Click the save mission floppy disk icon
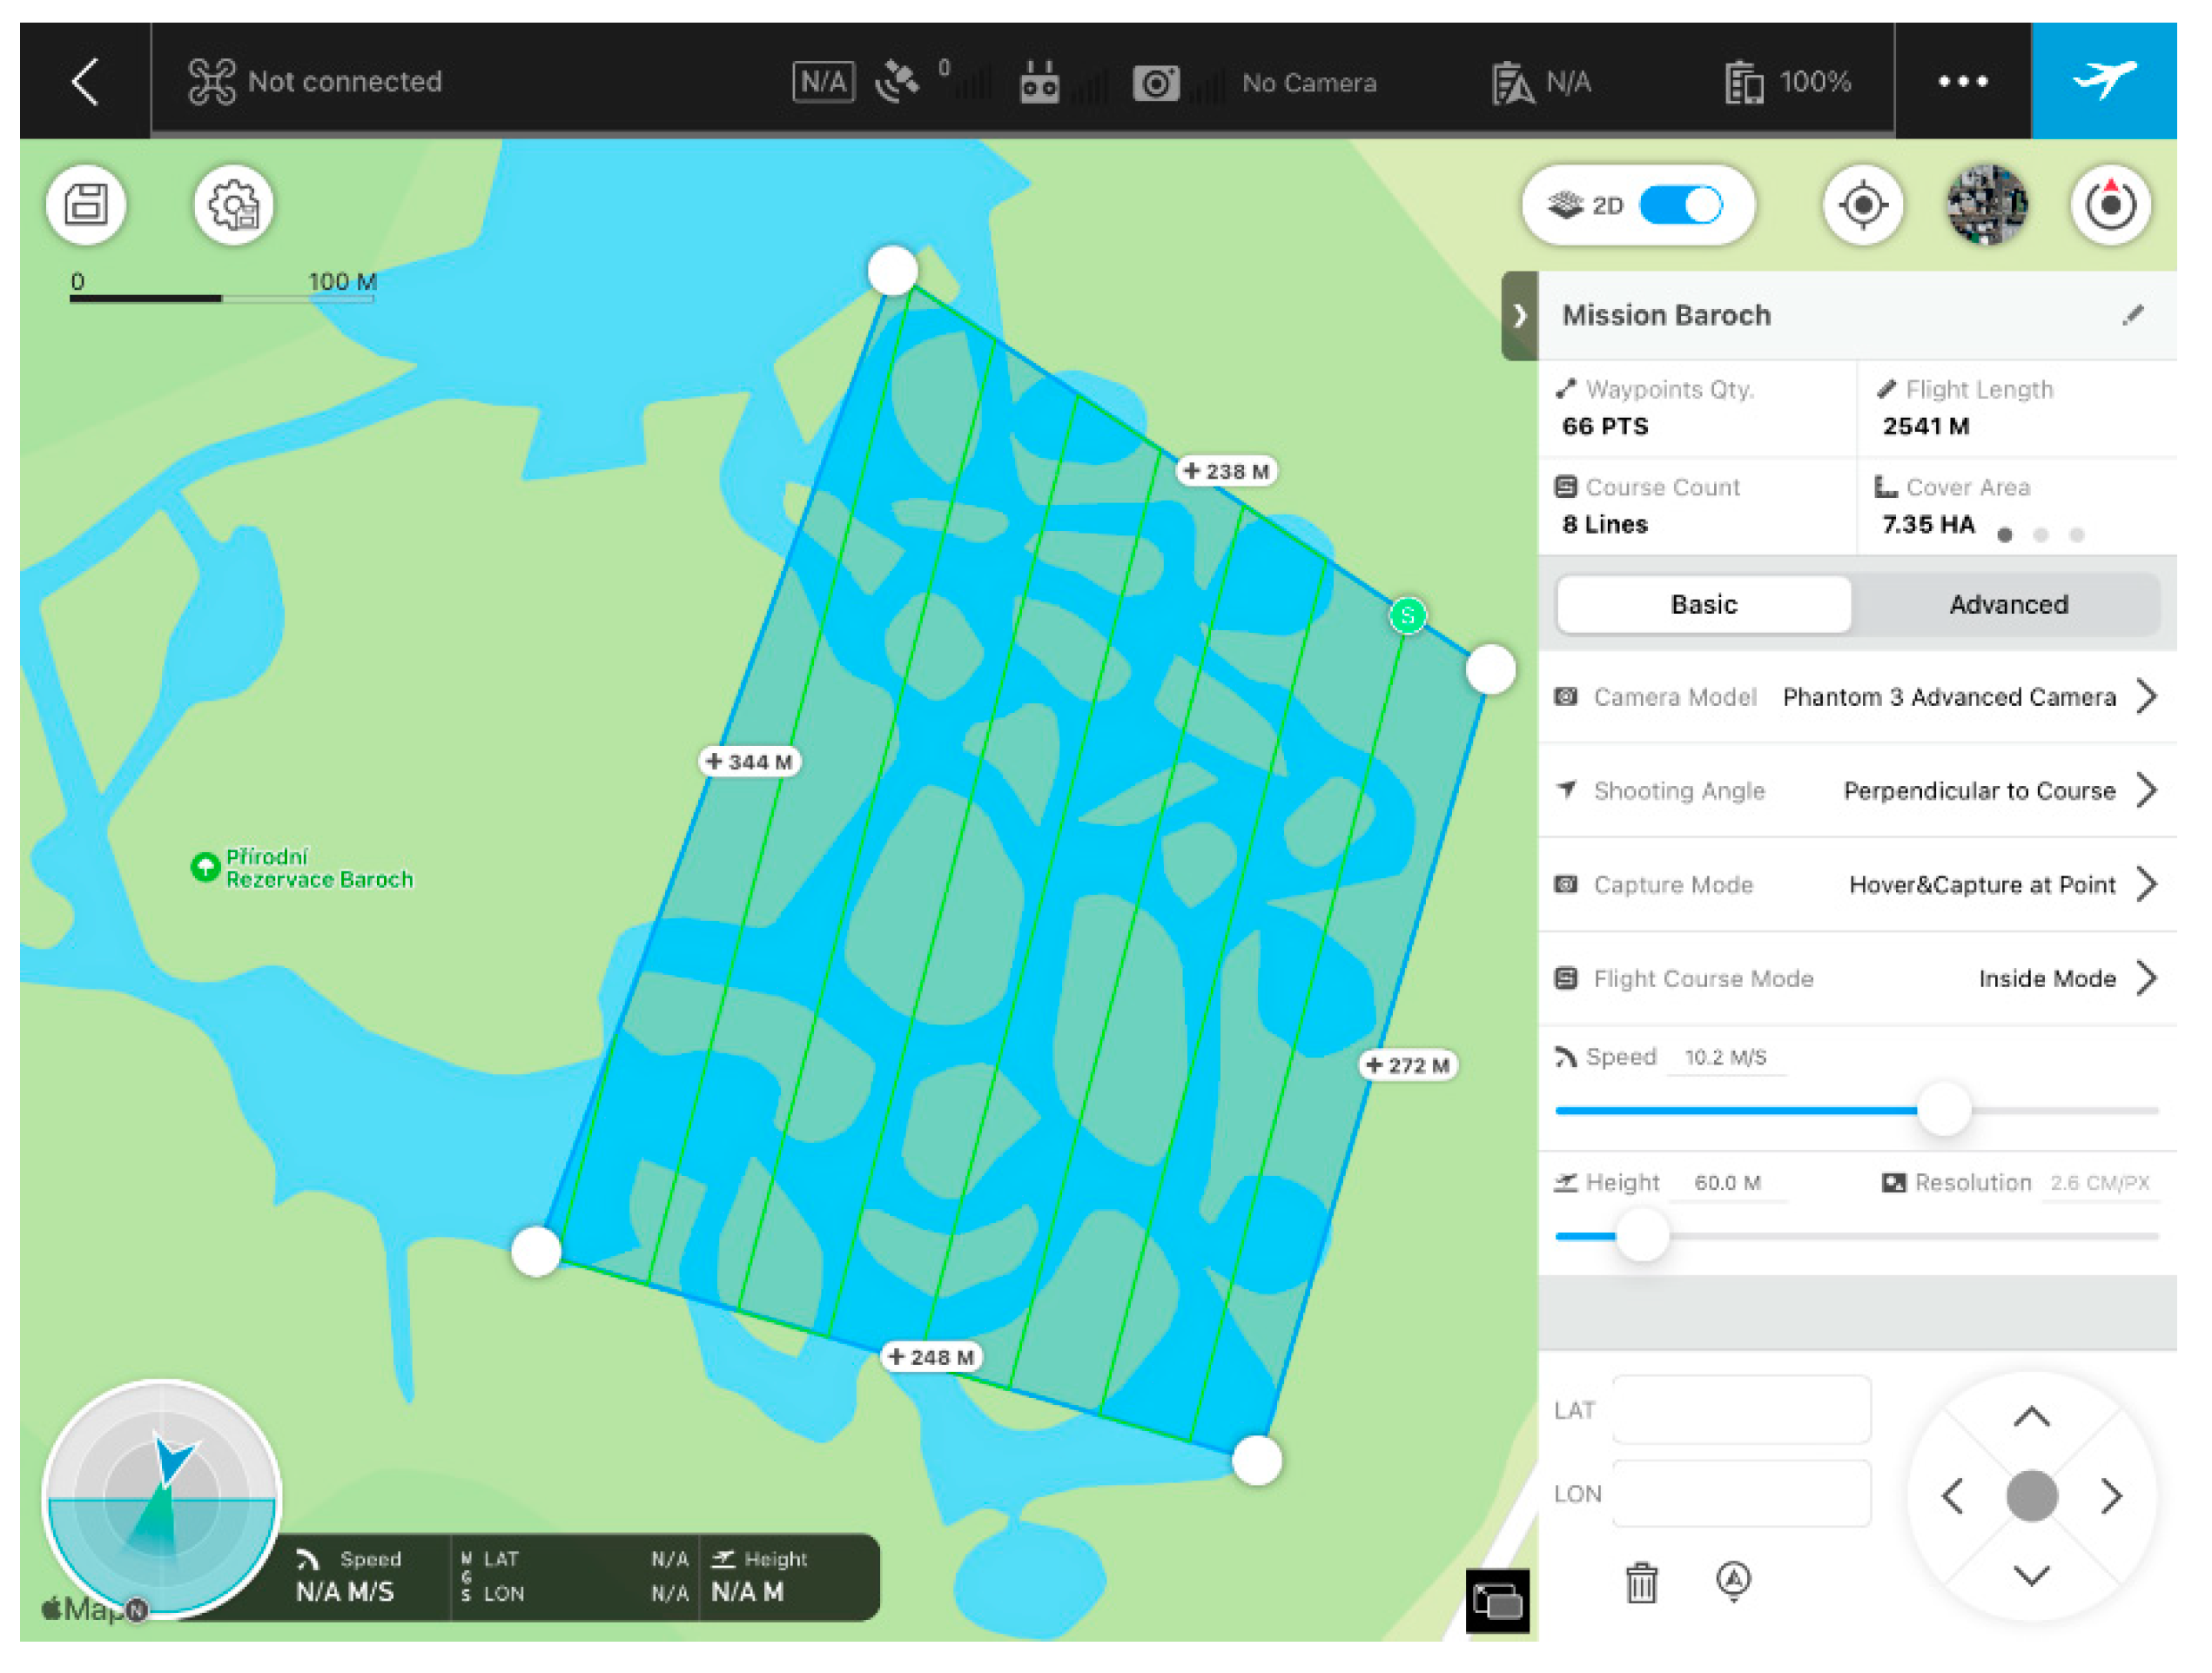 (x=86, y=205)
